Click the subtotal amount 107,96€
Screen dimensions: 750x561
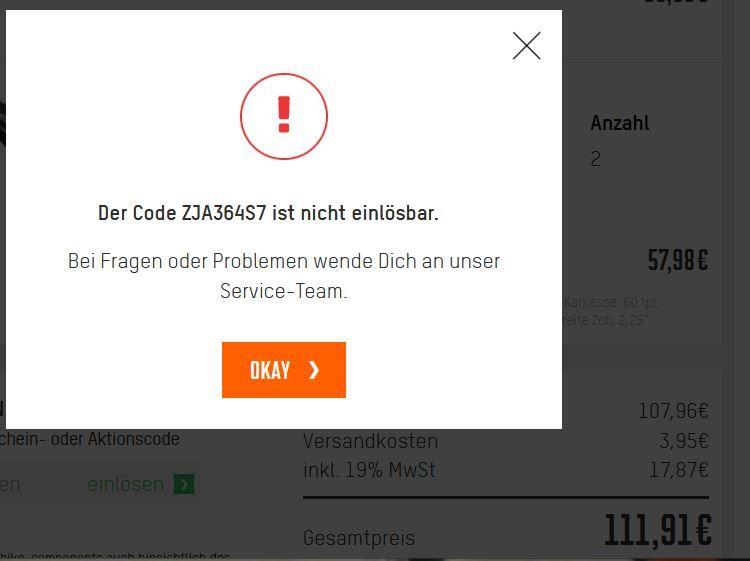673,411
